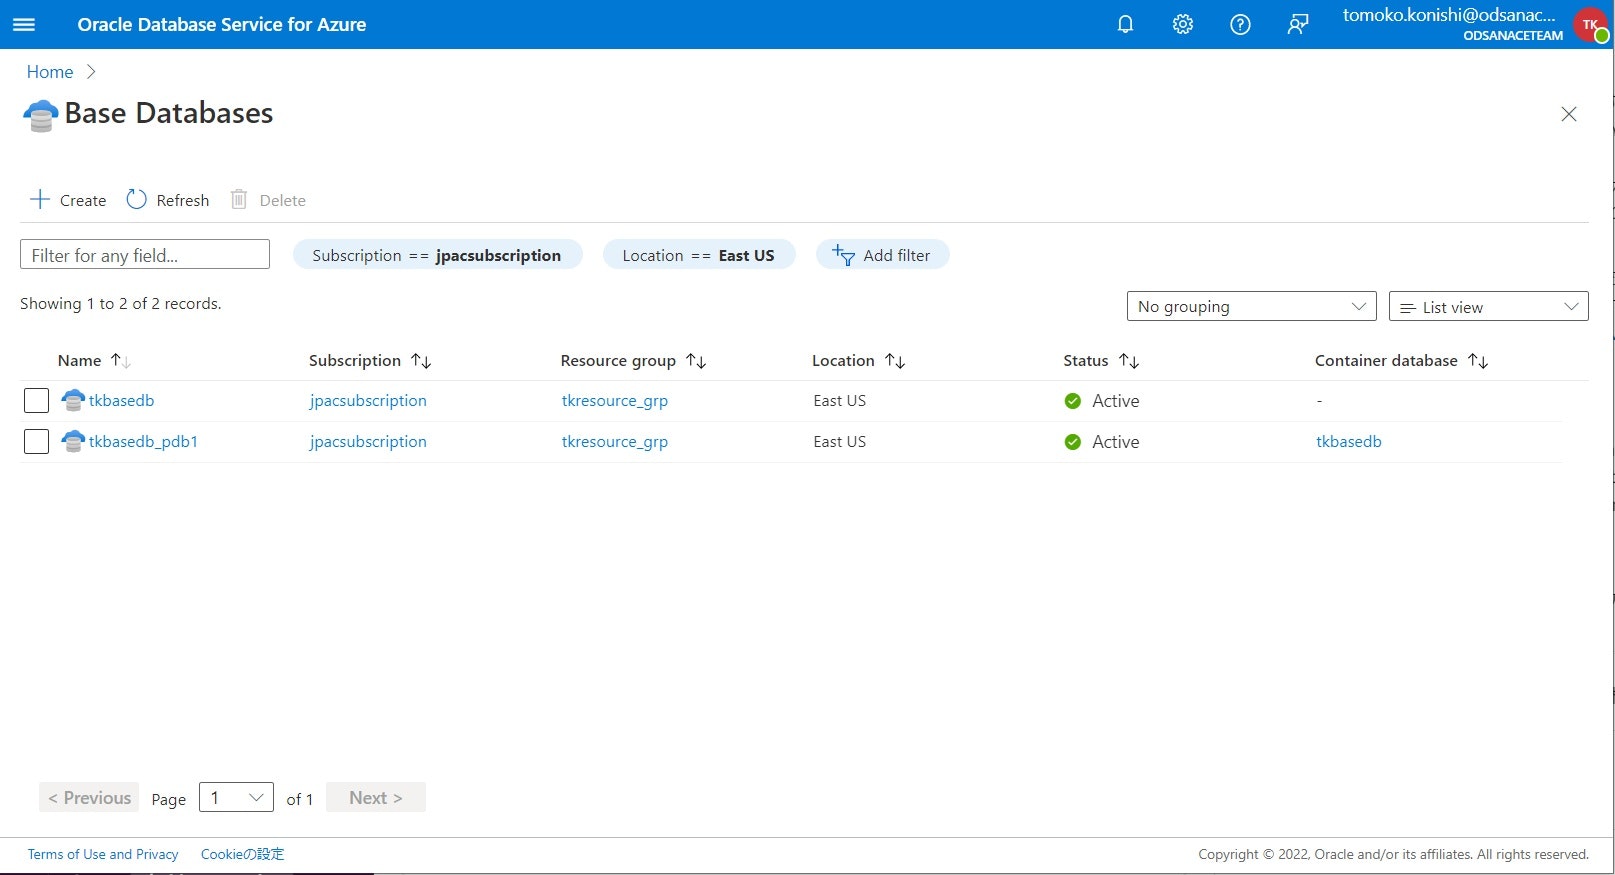1615x875 pixels.
Task: Click the tkbasedb row database icon
Action: click(73, 401)
